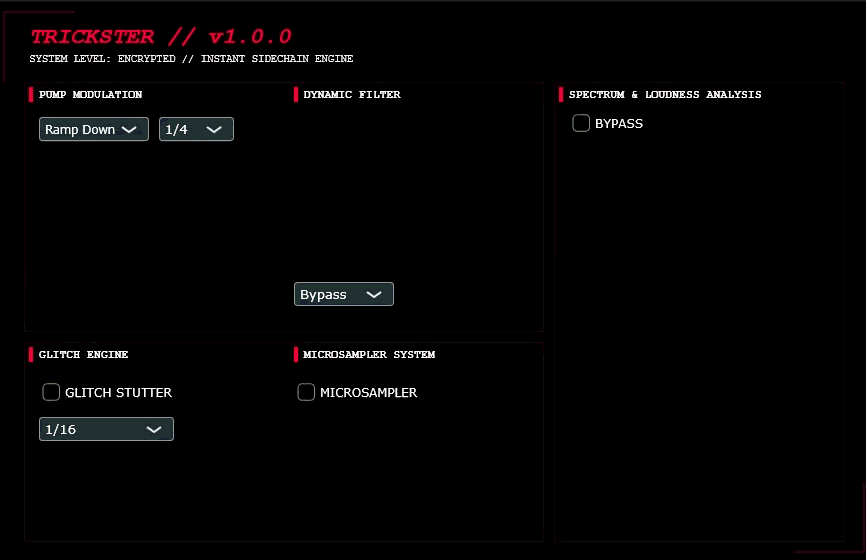Enable the MICROSAMPLER checkbox
The width and height of the screenshot is (866, 560).
(x=306, y=392)
